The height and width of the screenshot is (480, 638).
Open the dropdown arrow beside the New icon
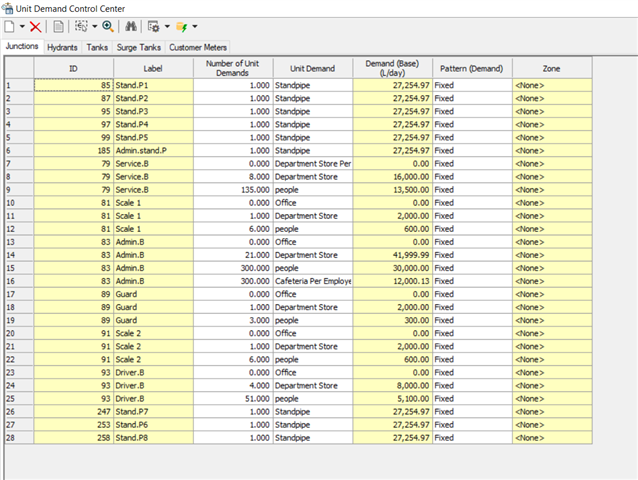pos(22,27)
